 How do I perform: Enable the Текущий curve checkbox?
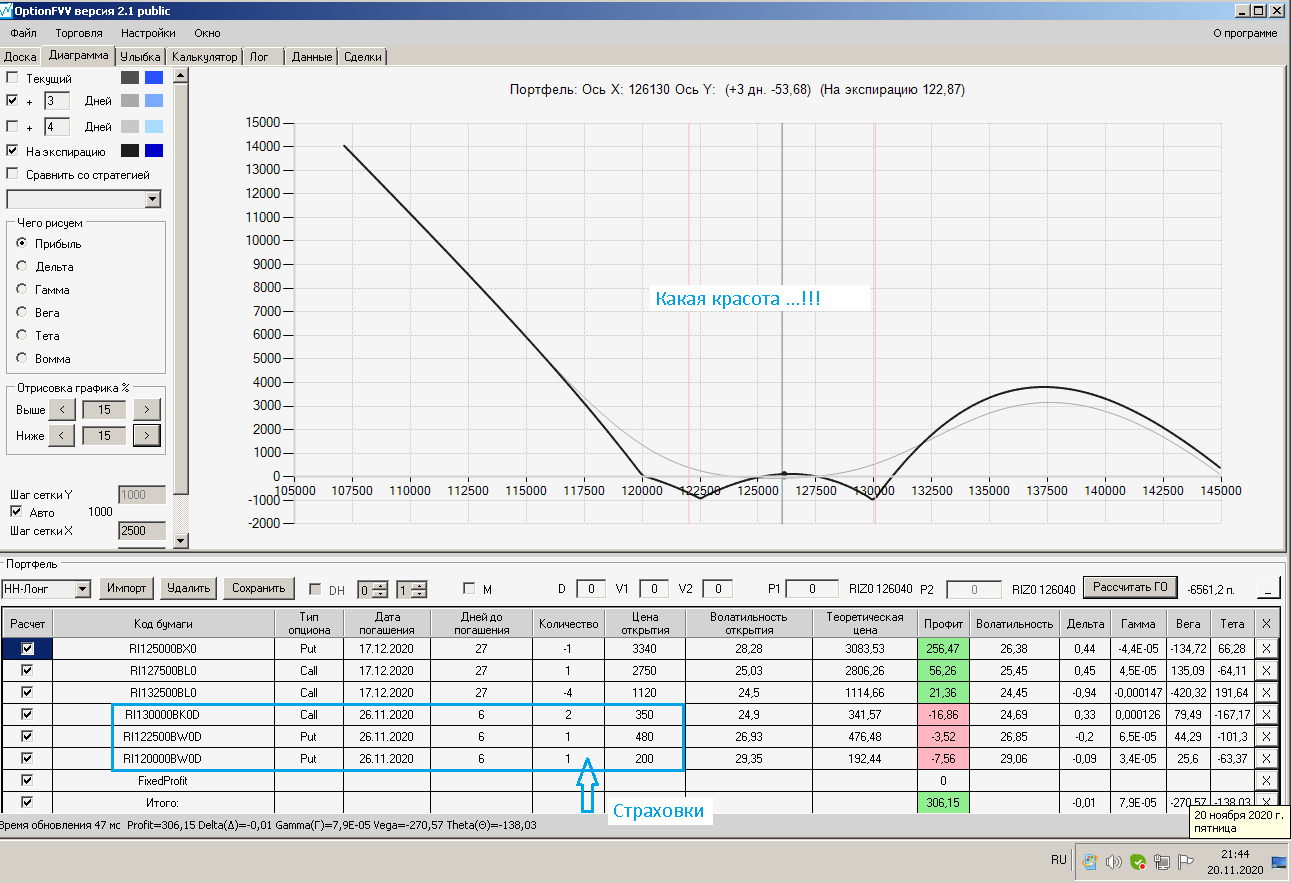coord(12,77)
